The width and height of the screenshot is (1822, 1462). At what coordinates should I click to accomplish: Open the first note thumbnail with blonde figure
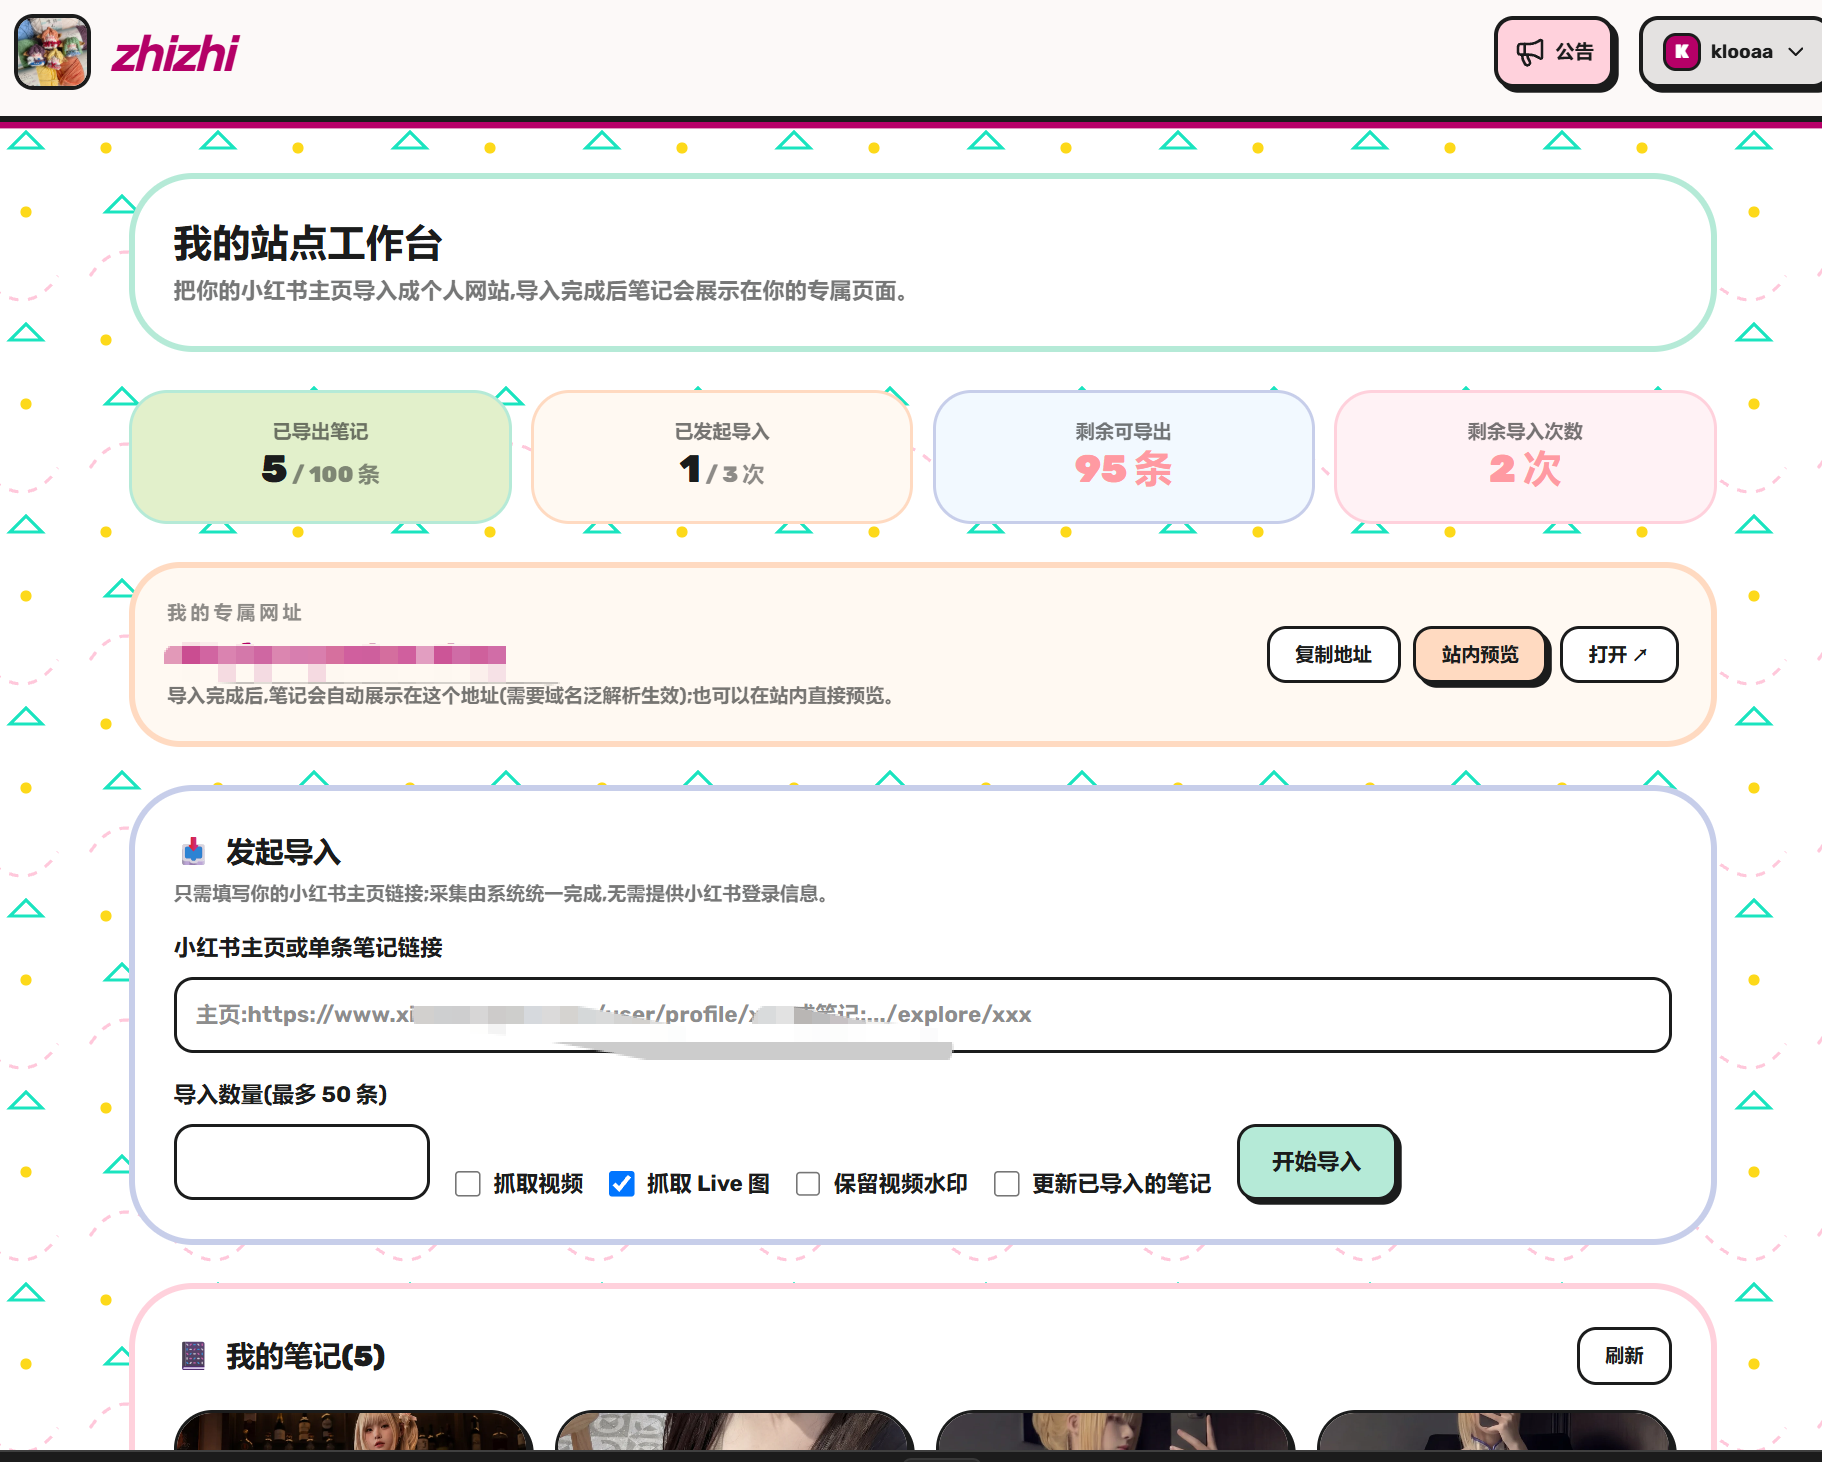point(354,1430)
